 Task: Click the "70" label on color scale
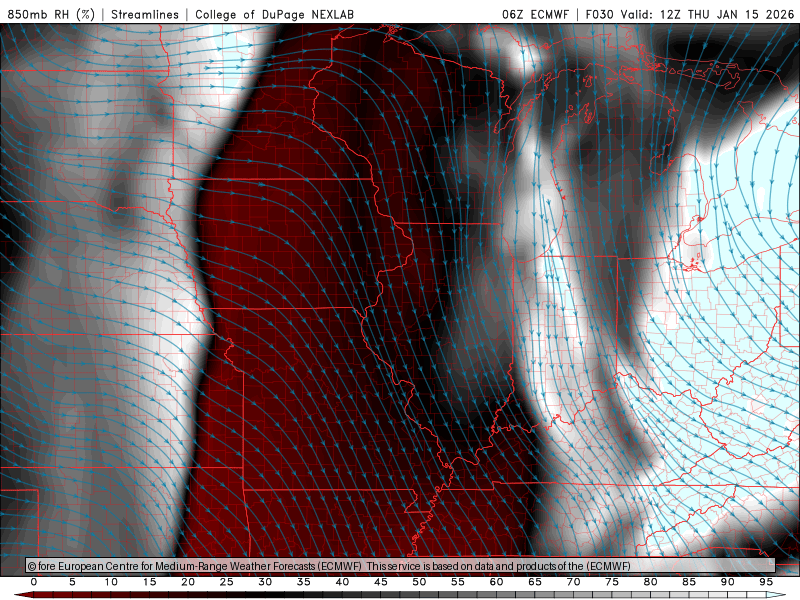pos(573,582)
